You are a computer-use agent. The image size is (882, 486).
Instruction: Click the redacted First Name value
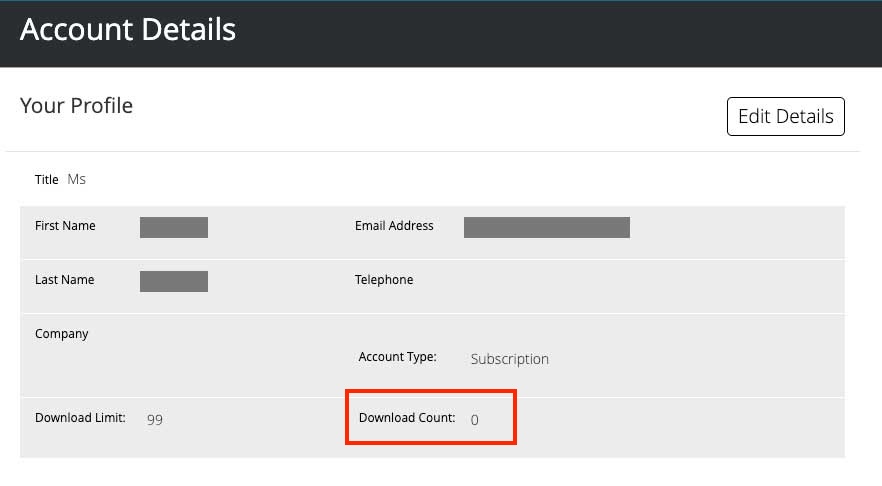174,227
